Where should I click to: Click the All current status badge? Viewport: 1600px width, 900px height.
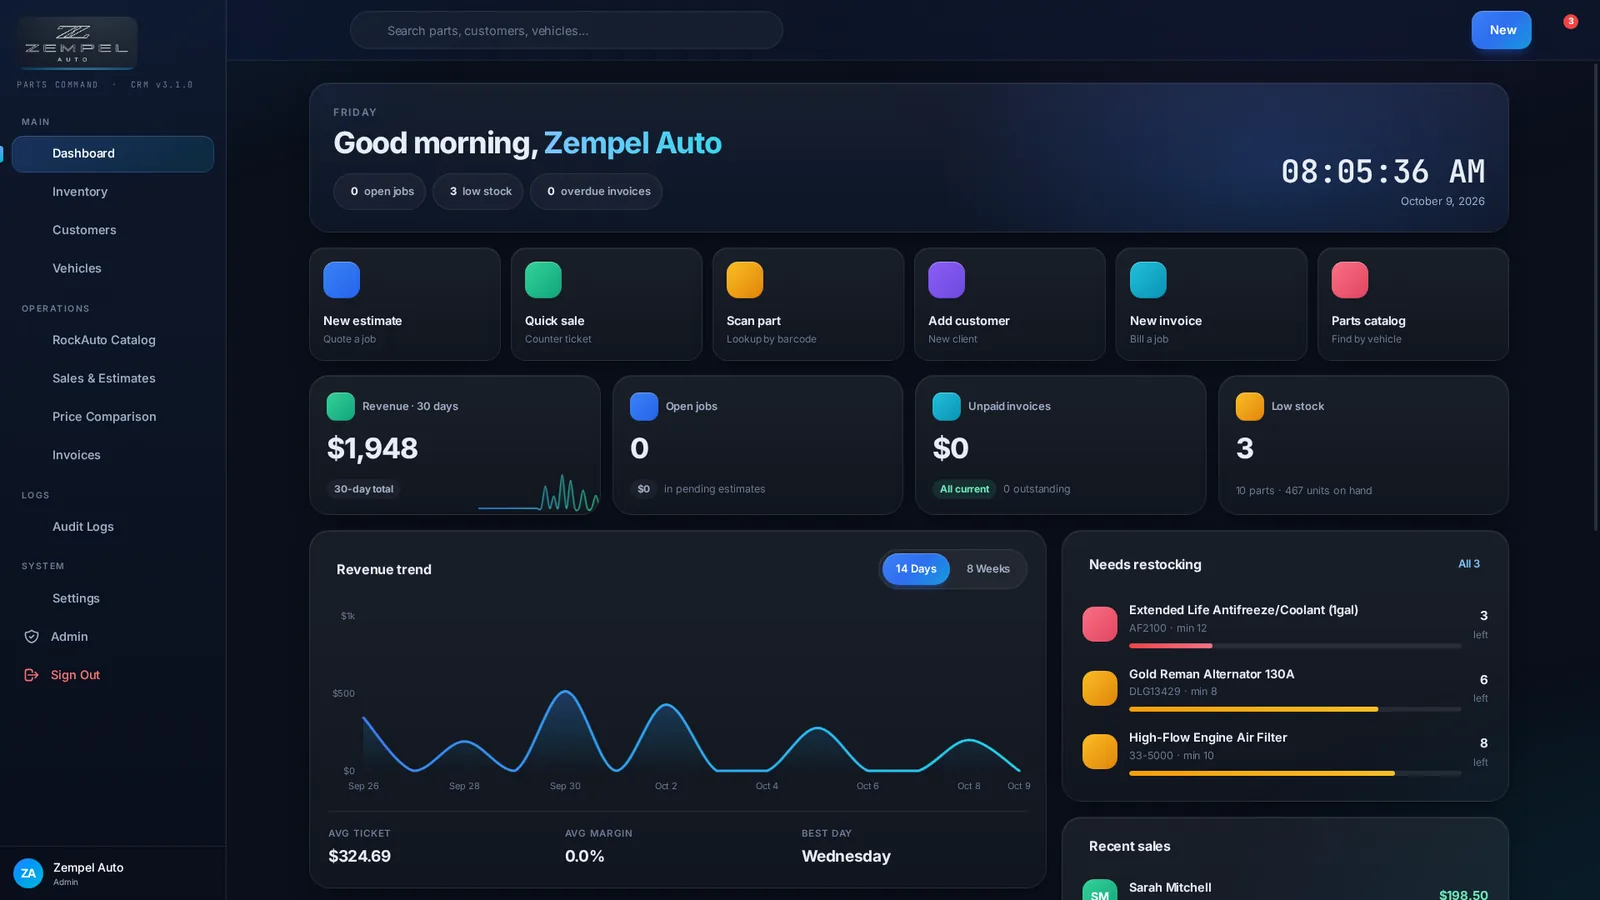pyautogui.click(x=964, y=489)
